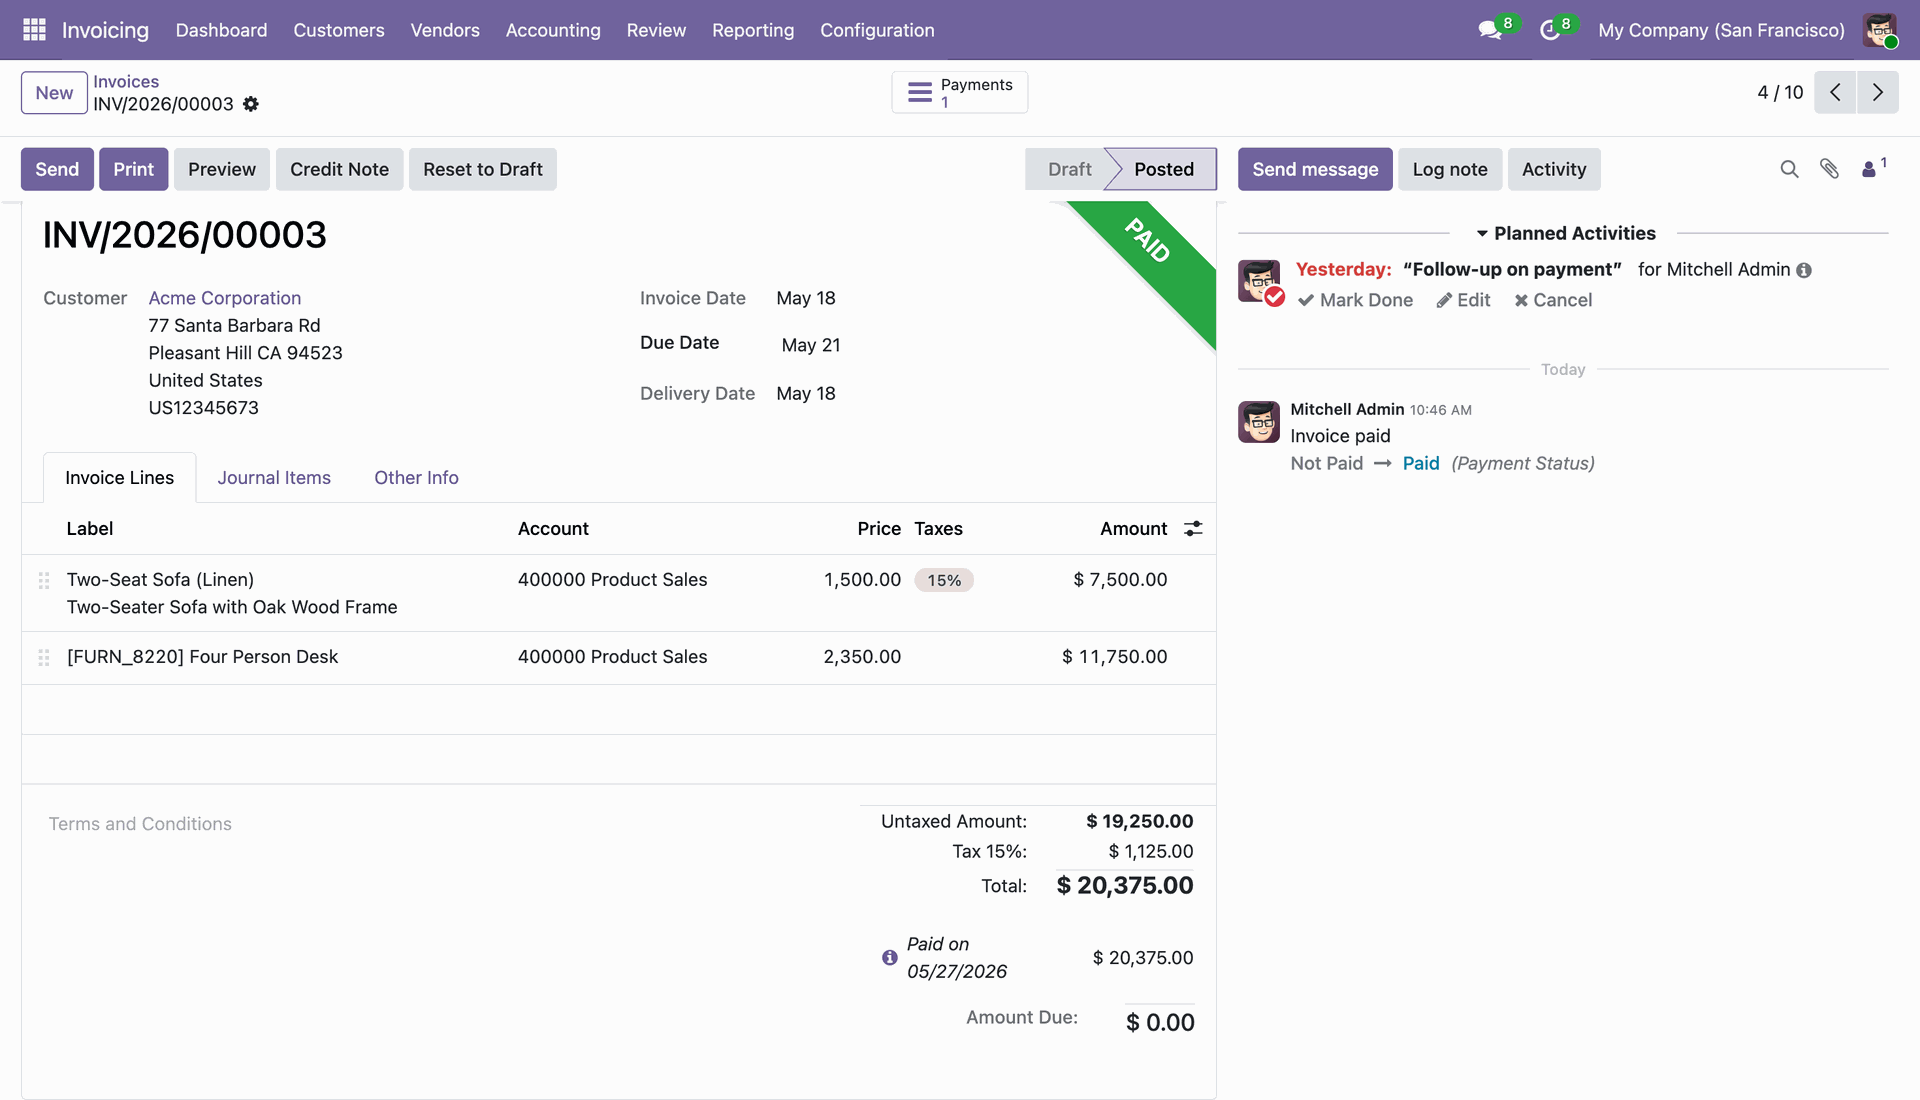Screen dimensions: 1920x1100
Task: Open the Vendors menu
Action: pos(445,30)
